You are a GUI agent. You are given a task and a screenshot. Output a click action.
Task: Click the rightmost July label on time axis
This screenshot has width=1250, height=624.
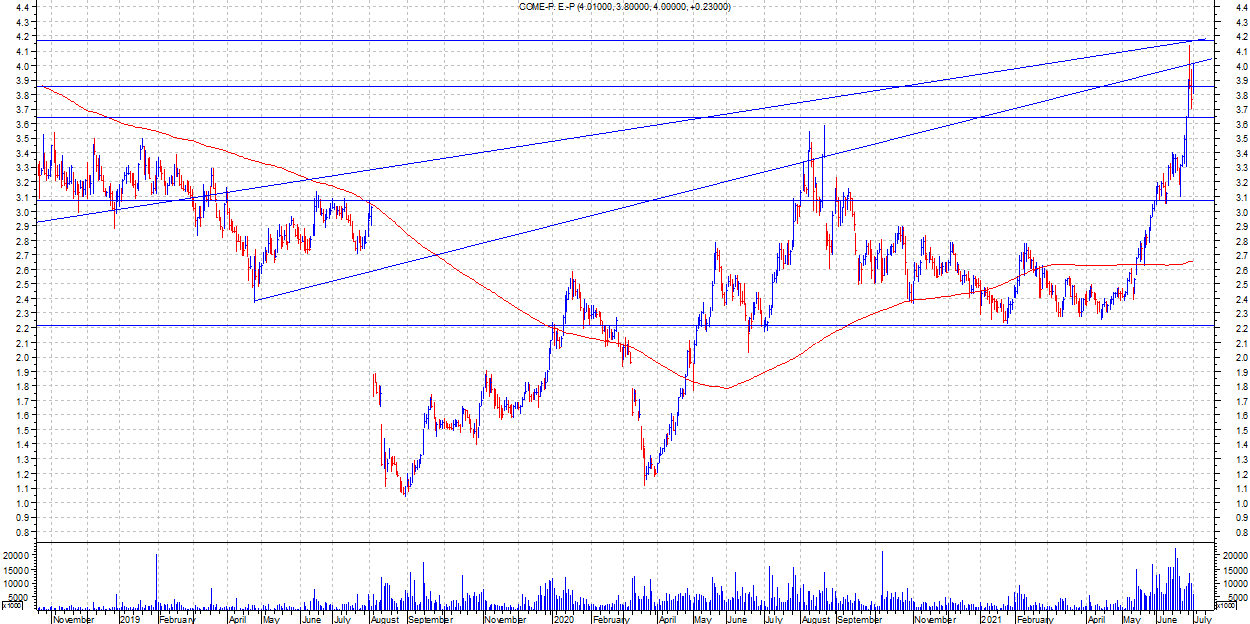tap(1203, 619)
